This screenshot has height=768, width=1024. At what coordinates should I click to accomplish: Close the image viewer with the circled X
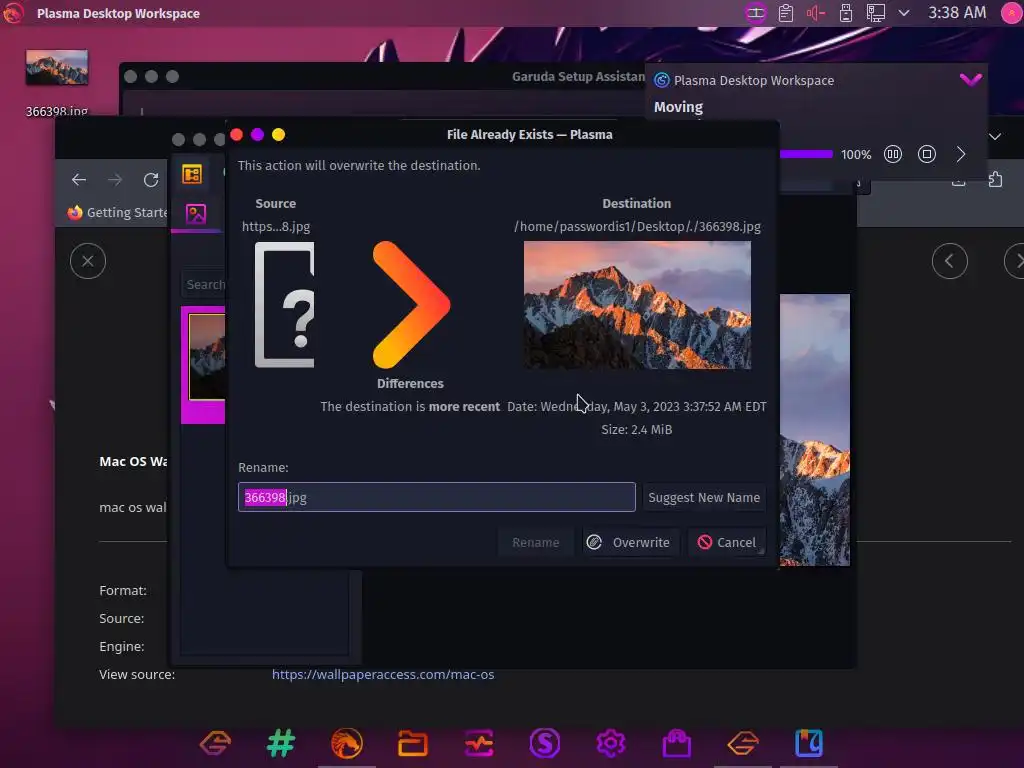pyautogui.click(x=88, y=261)
